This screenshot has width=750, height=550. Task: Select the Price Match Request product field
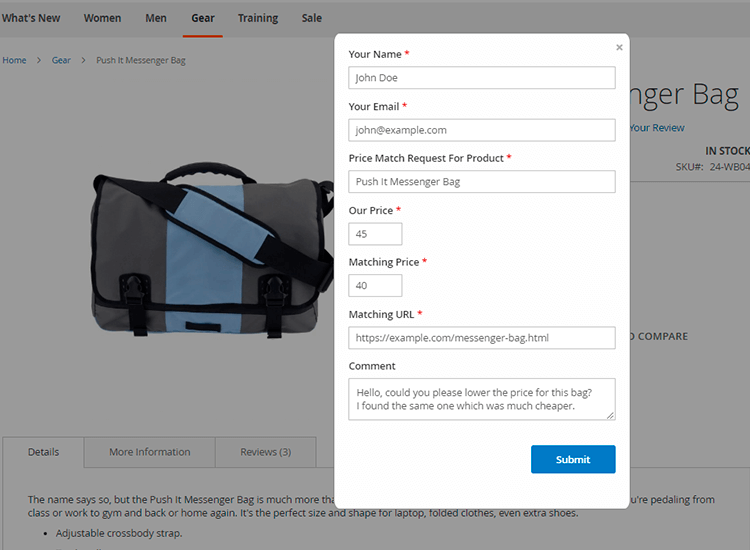click(481, 182)
